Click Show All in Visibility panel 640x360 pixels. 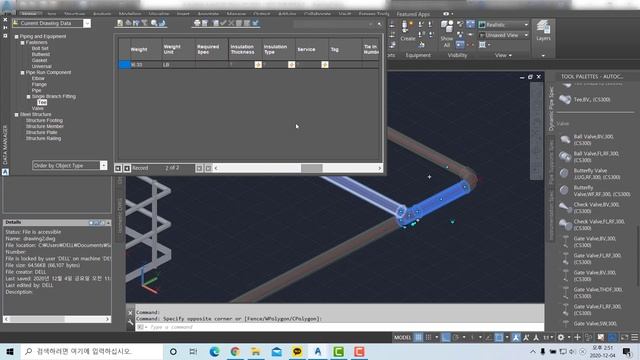pos(447,34)
